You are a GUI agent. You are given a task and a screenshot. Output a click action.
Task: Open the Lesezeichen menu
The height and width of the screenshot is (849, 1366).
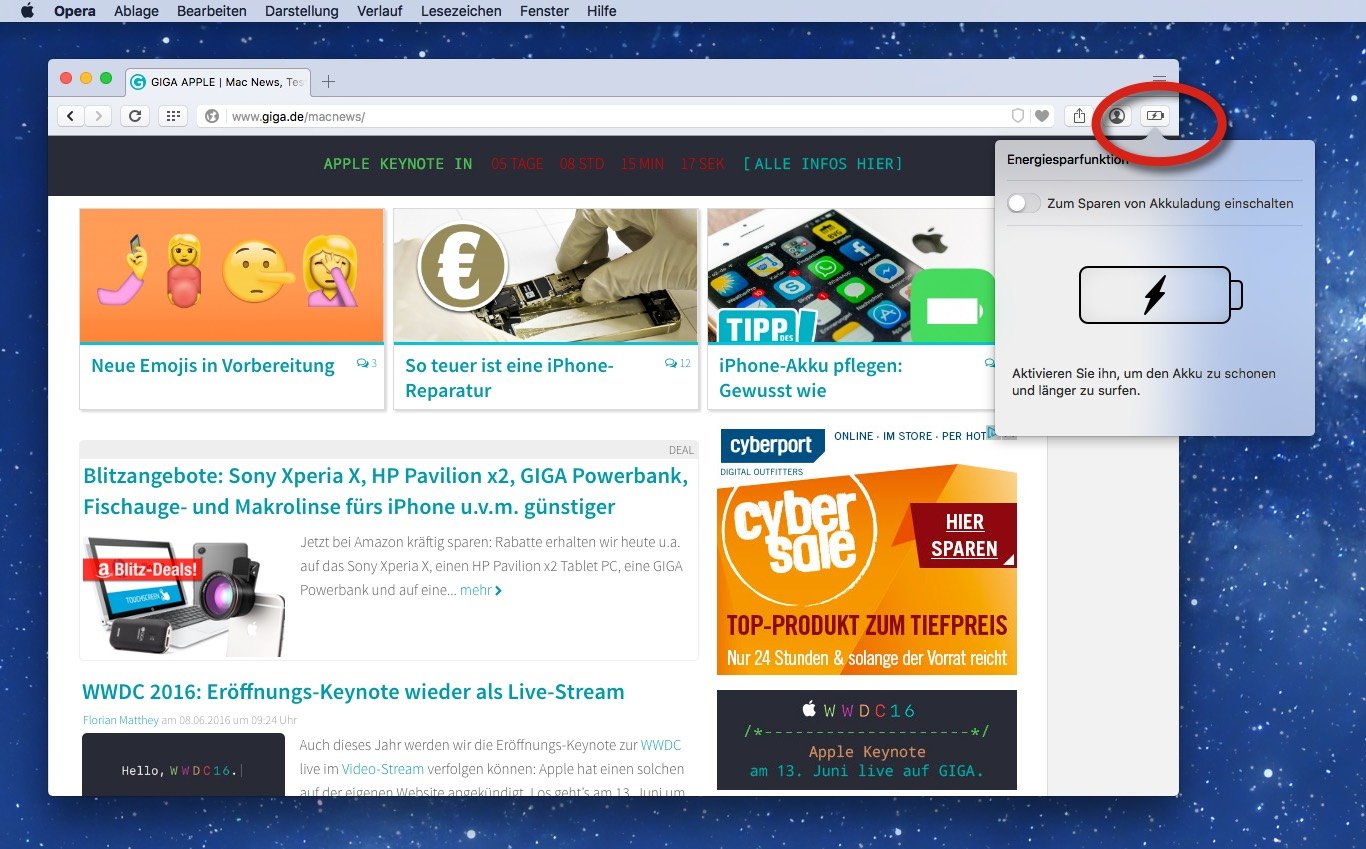point(462,11)
